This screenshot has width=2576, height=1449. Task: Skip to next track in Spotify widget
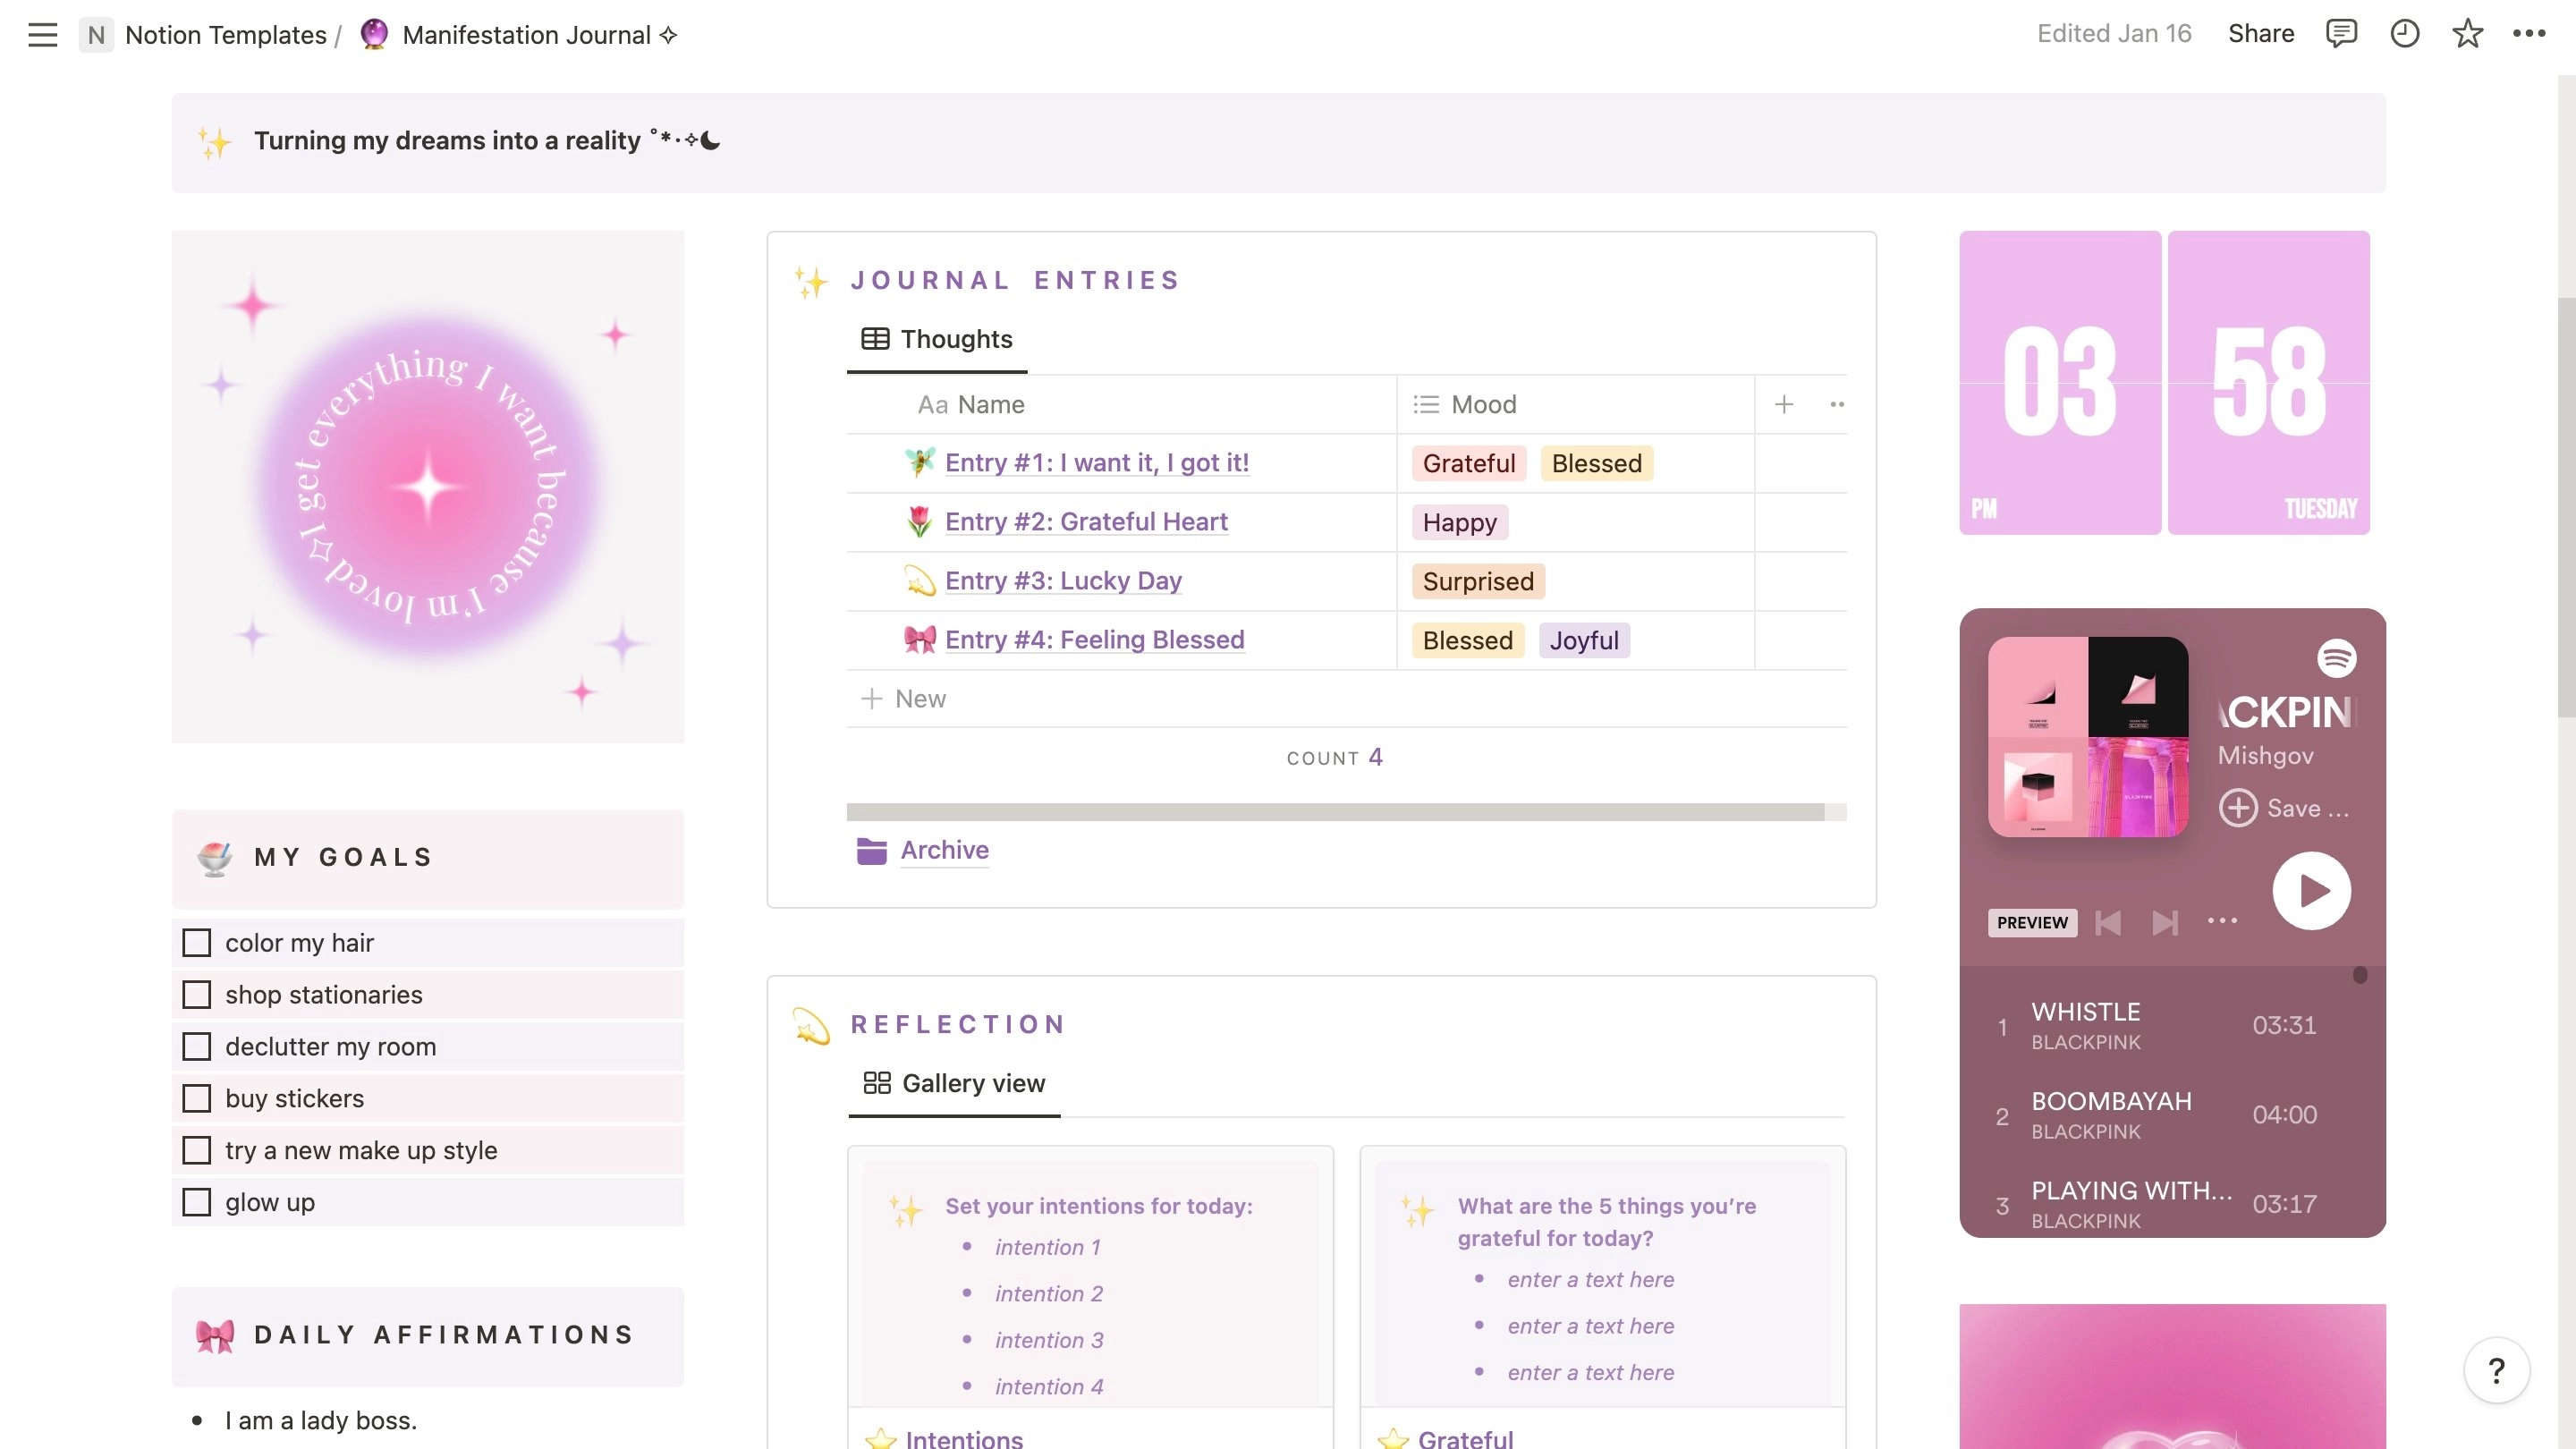(2165, 922)
